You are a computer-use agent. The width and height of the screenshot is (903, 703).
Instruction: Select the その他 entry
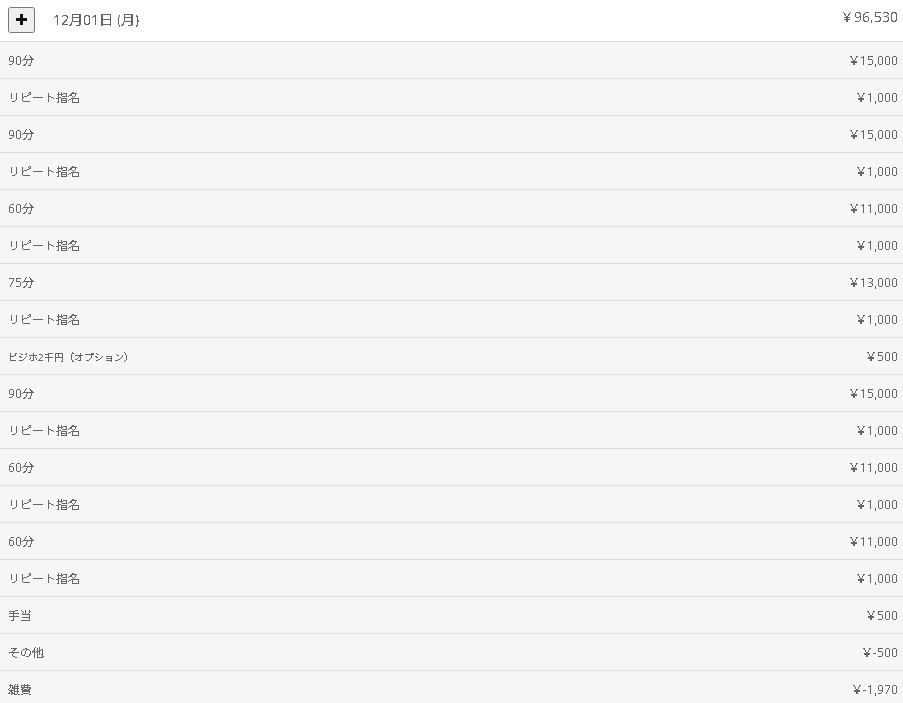[x=26, y=653]
